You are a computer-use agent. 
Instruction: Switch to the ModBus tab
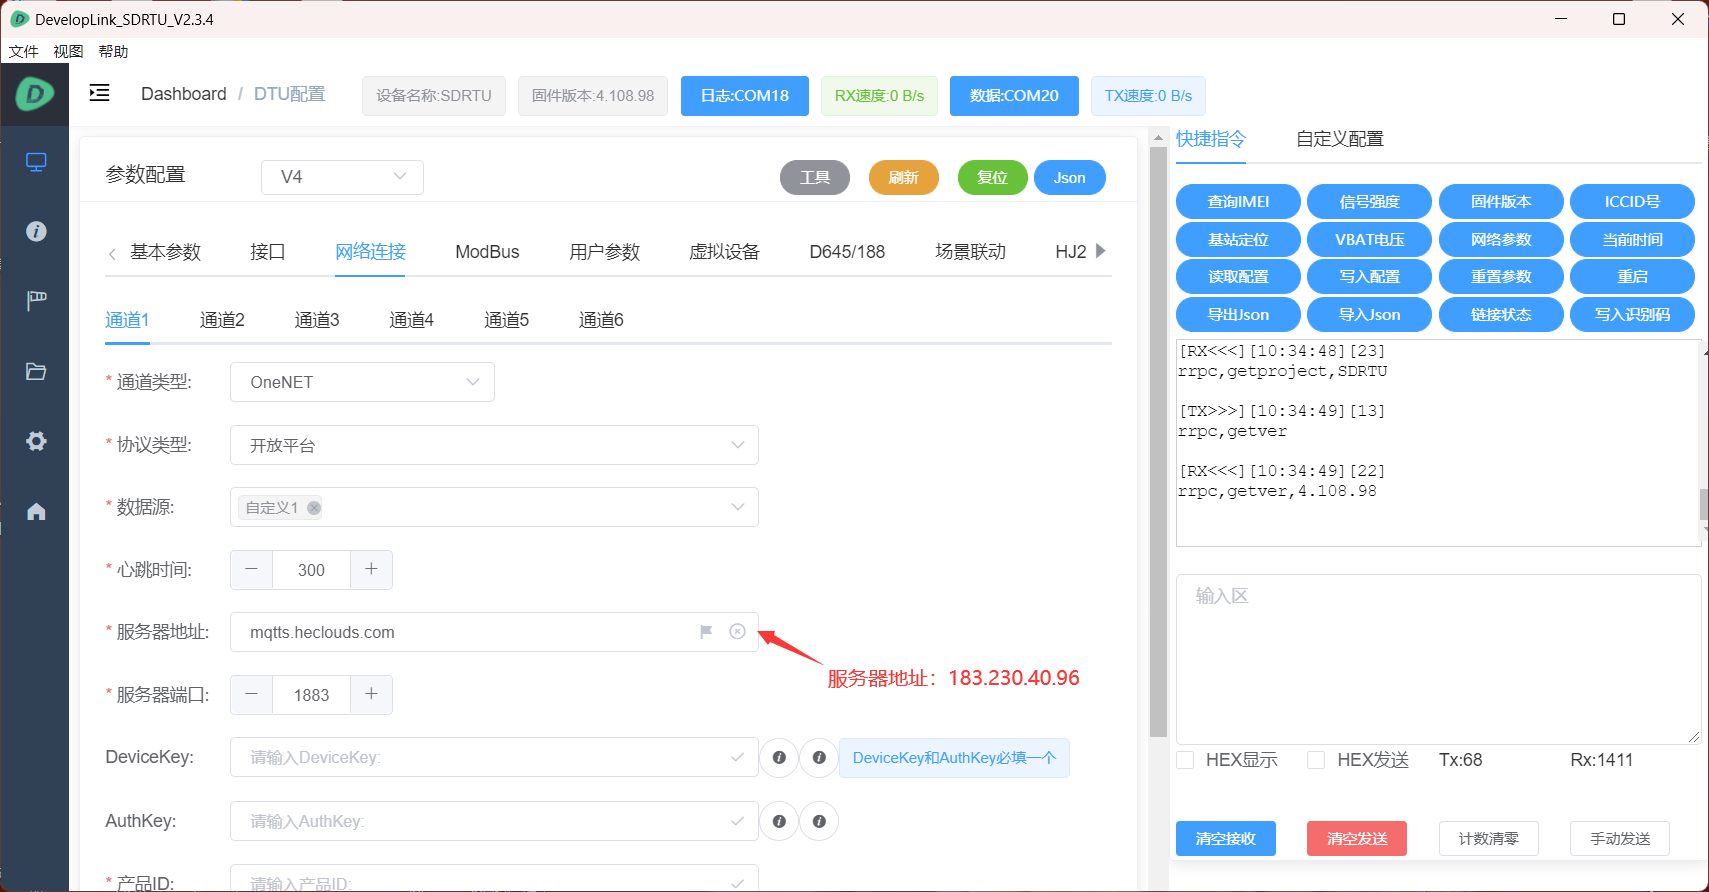[x=487, y=252]
